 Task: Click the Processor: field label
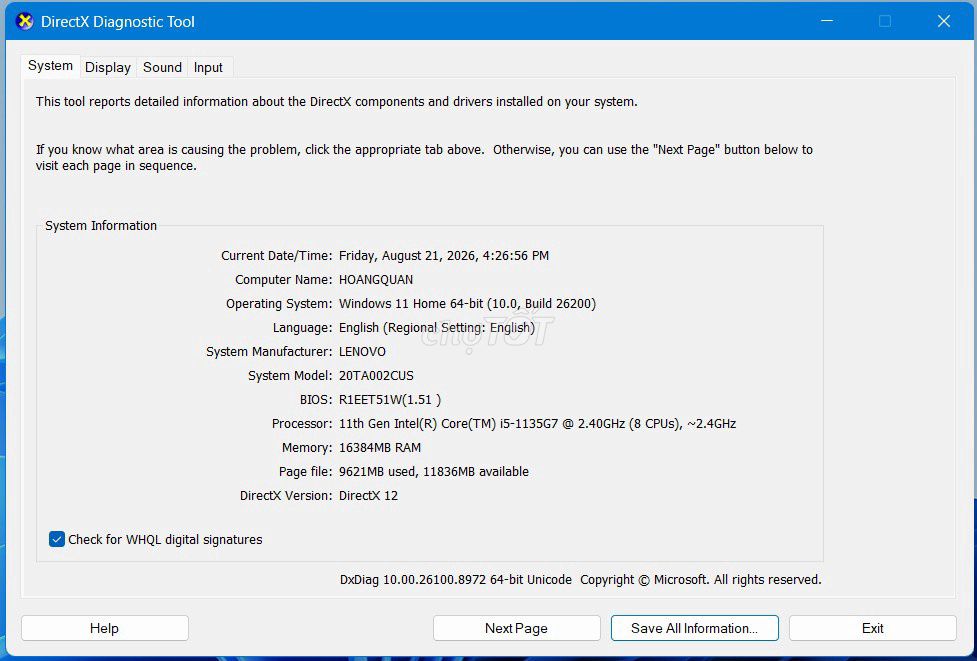302,424
